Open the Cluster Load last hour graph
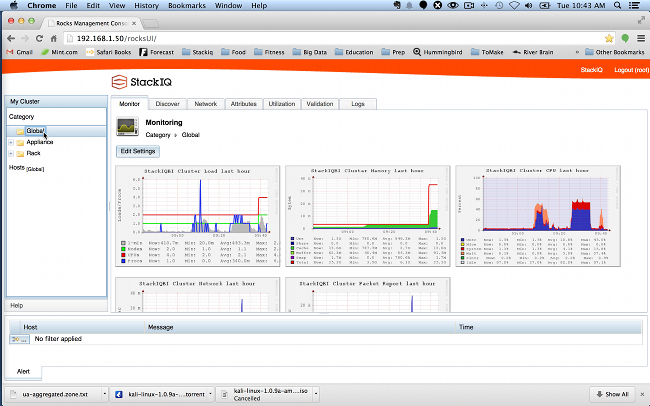650x406 pixels. click(x=198, y=216)
